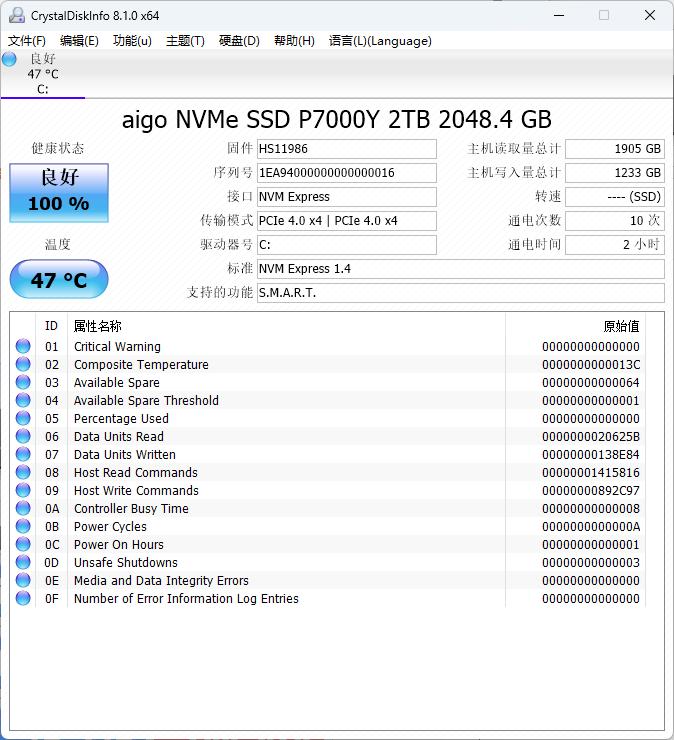Open the 硬盘(D) menu

[x=239, y=41]
